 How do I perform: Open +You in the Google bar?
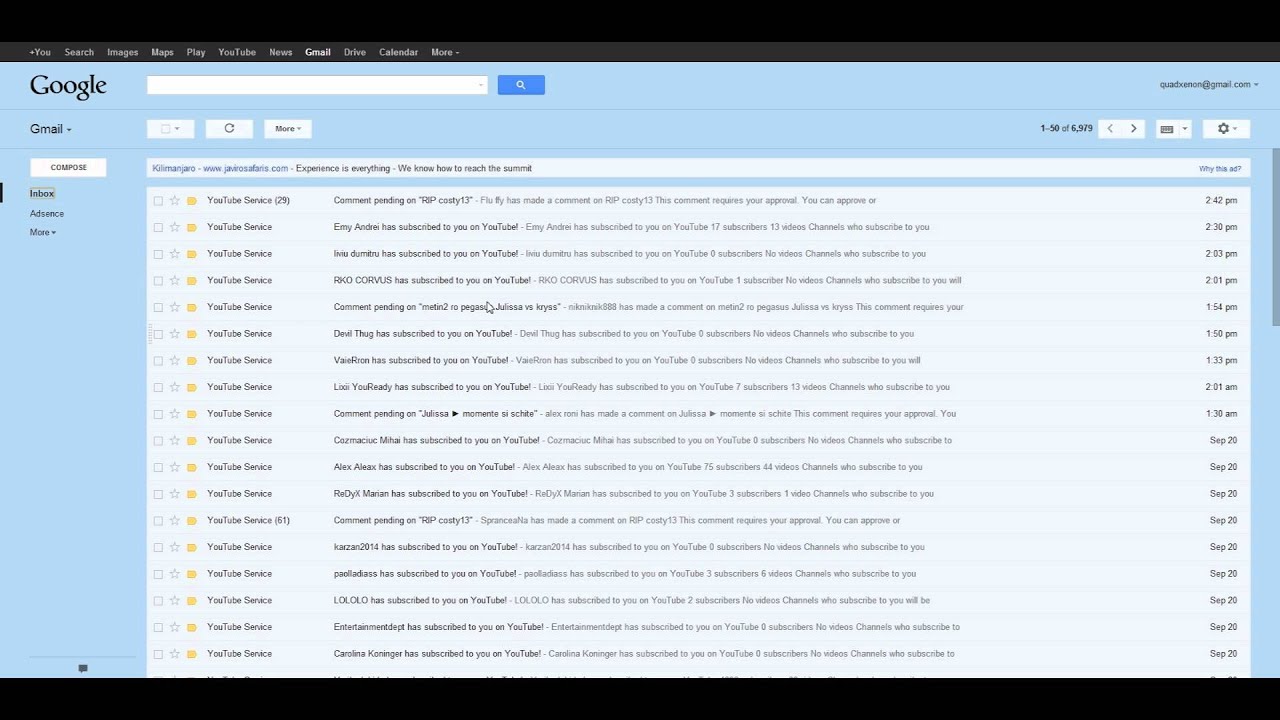[x=40, y=52]
